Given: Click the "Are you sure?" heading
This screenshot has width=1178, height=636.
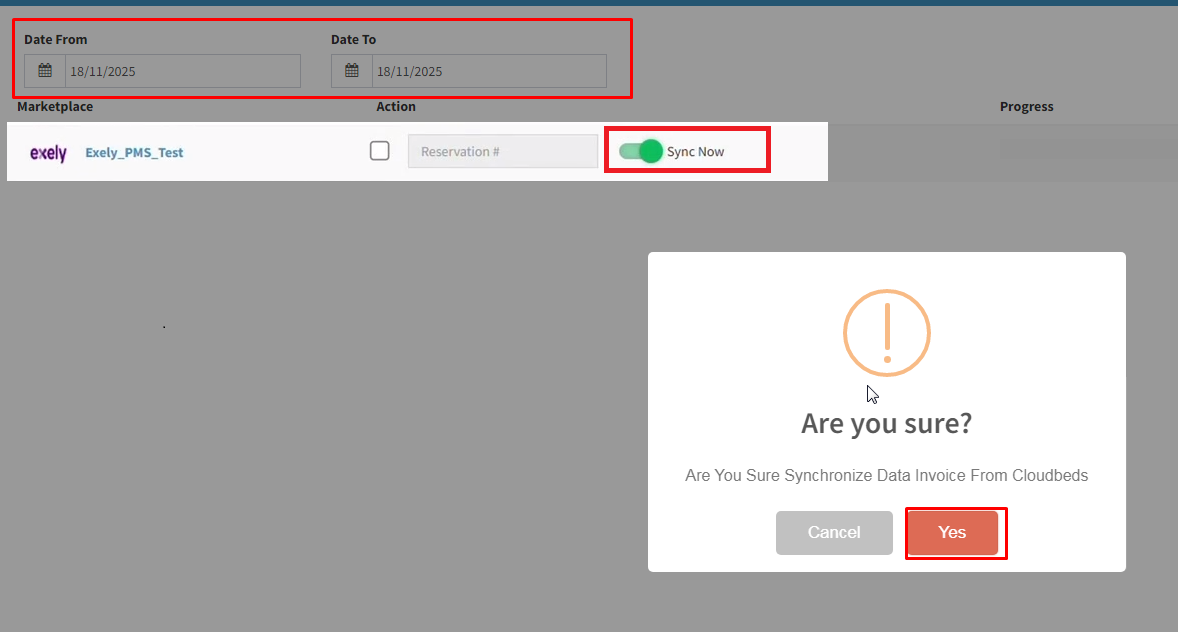Looking at the screenshot, I should (886, 424).
